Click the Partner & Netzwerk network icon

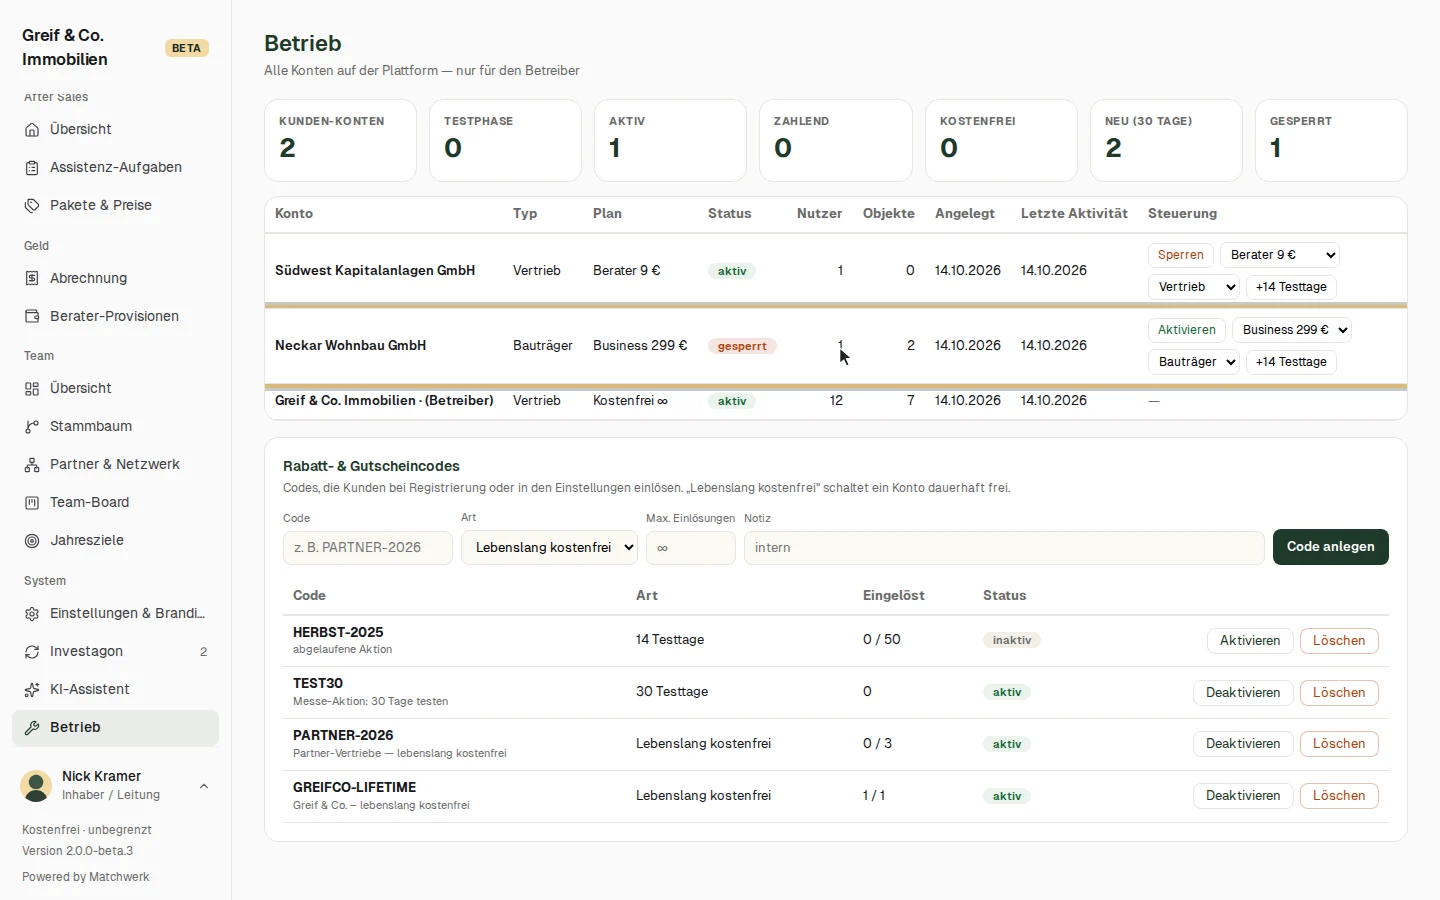[x=32, y=465]
